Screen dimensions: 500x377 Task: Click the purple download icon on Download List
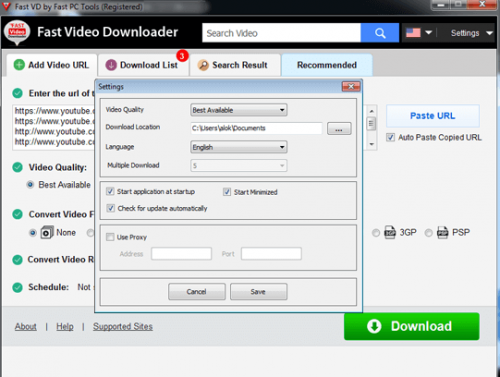click(111, 65)
